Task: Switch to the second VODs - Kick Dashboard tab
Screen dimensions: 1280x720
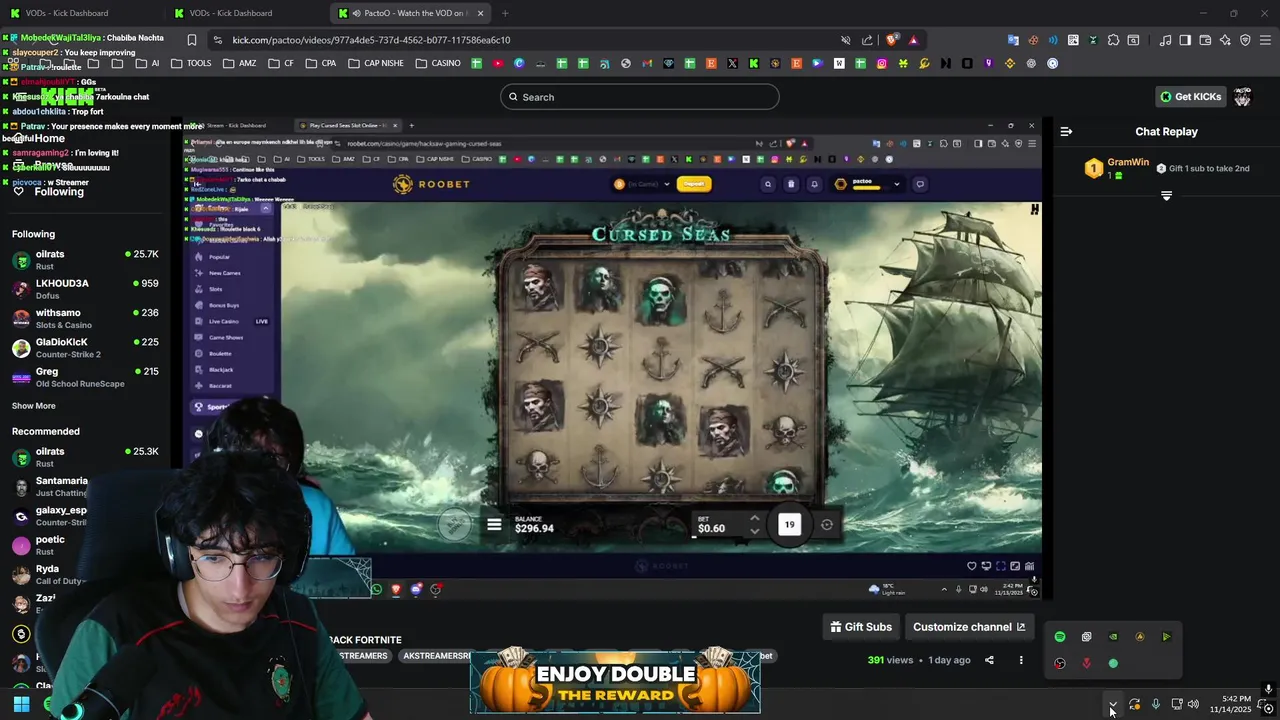Action: pos(238,13)
